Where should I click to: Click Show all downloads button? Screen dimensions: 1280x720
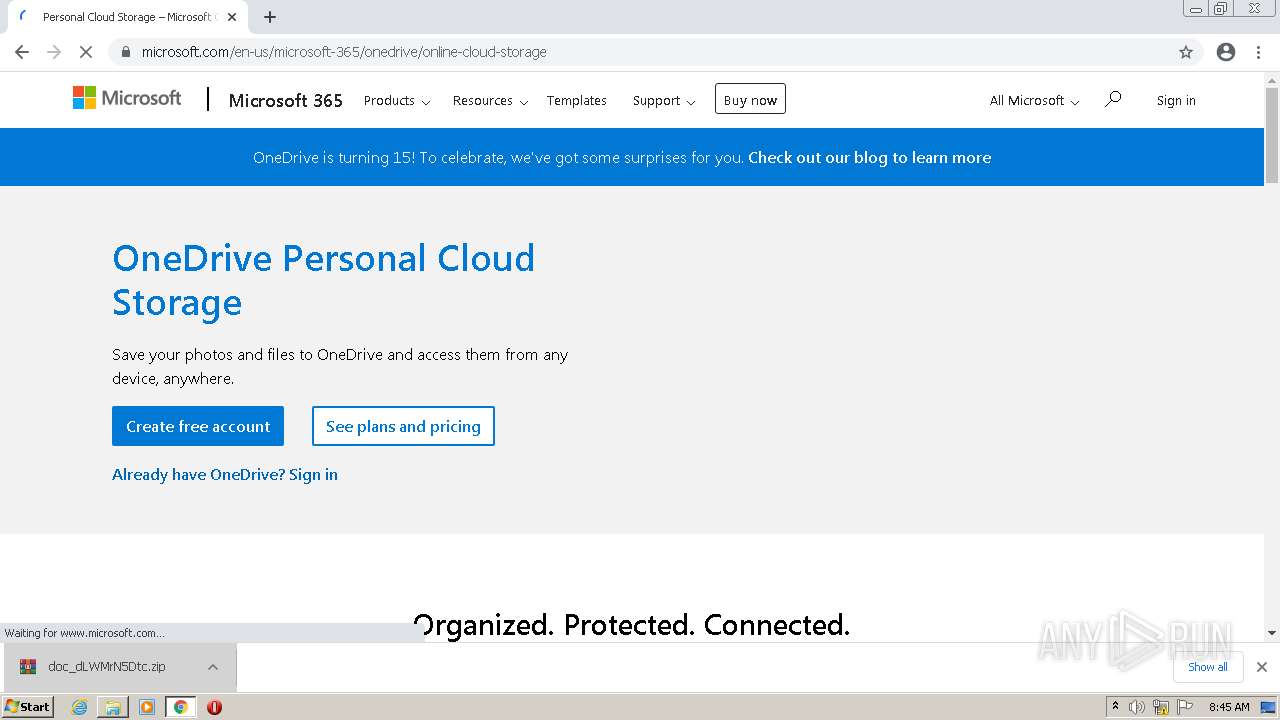(1208, 667)
